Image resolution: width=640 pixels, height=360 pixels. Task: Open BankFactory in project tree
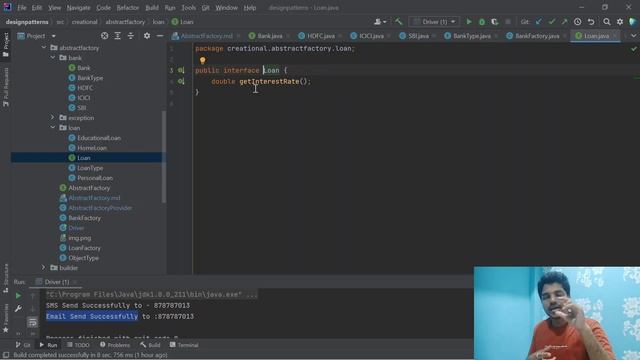click(x=84, y=218)
